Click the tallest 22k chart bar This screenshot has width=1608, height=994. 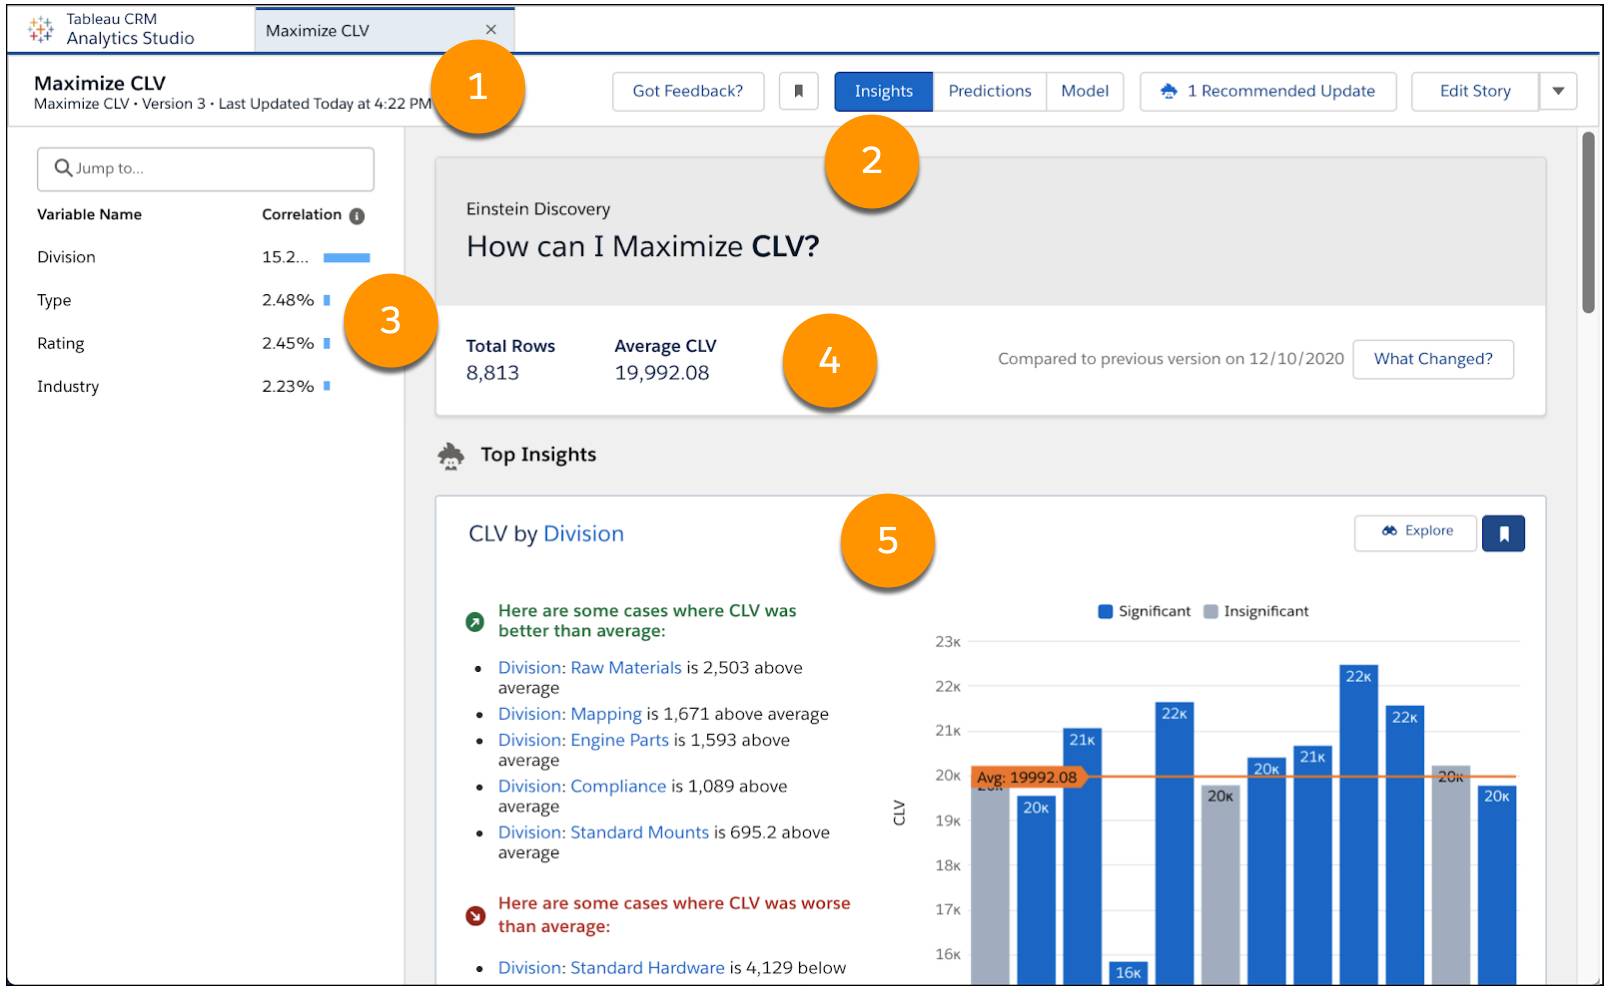click(1359, 824)
